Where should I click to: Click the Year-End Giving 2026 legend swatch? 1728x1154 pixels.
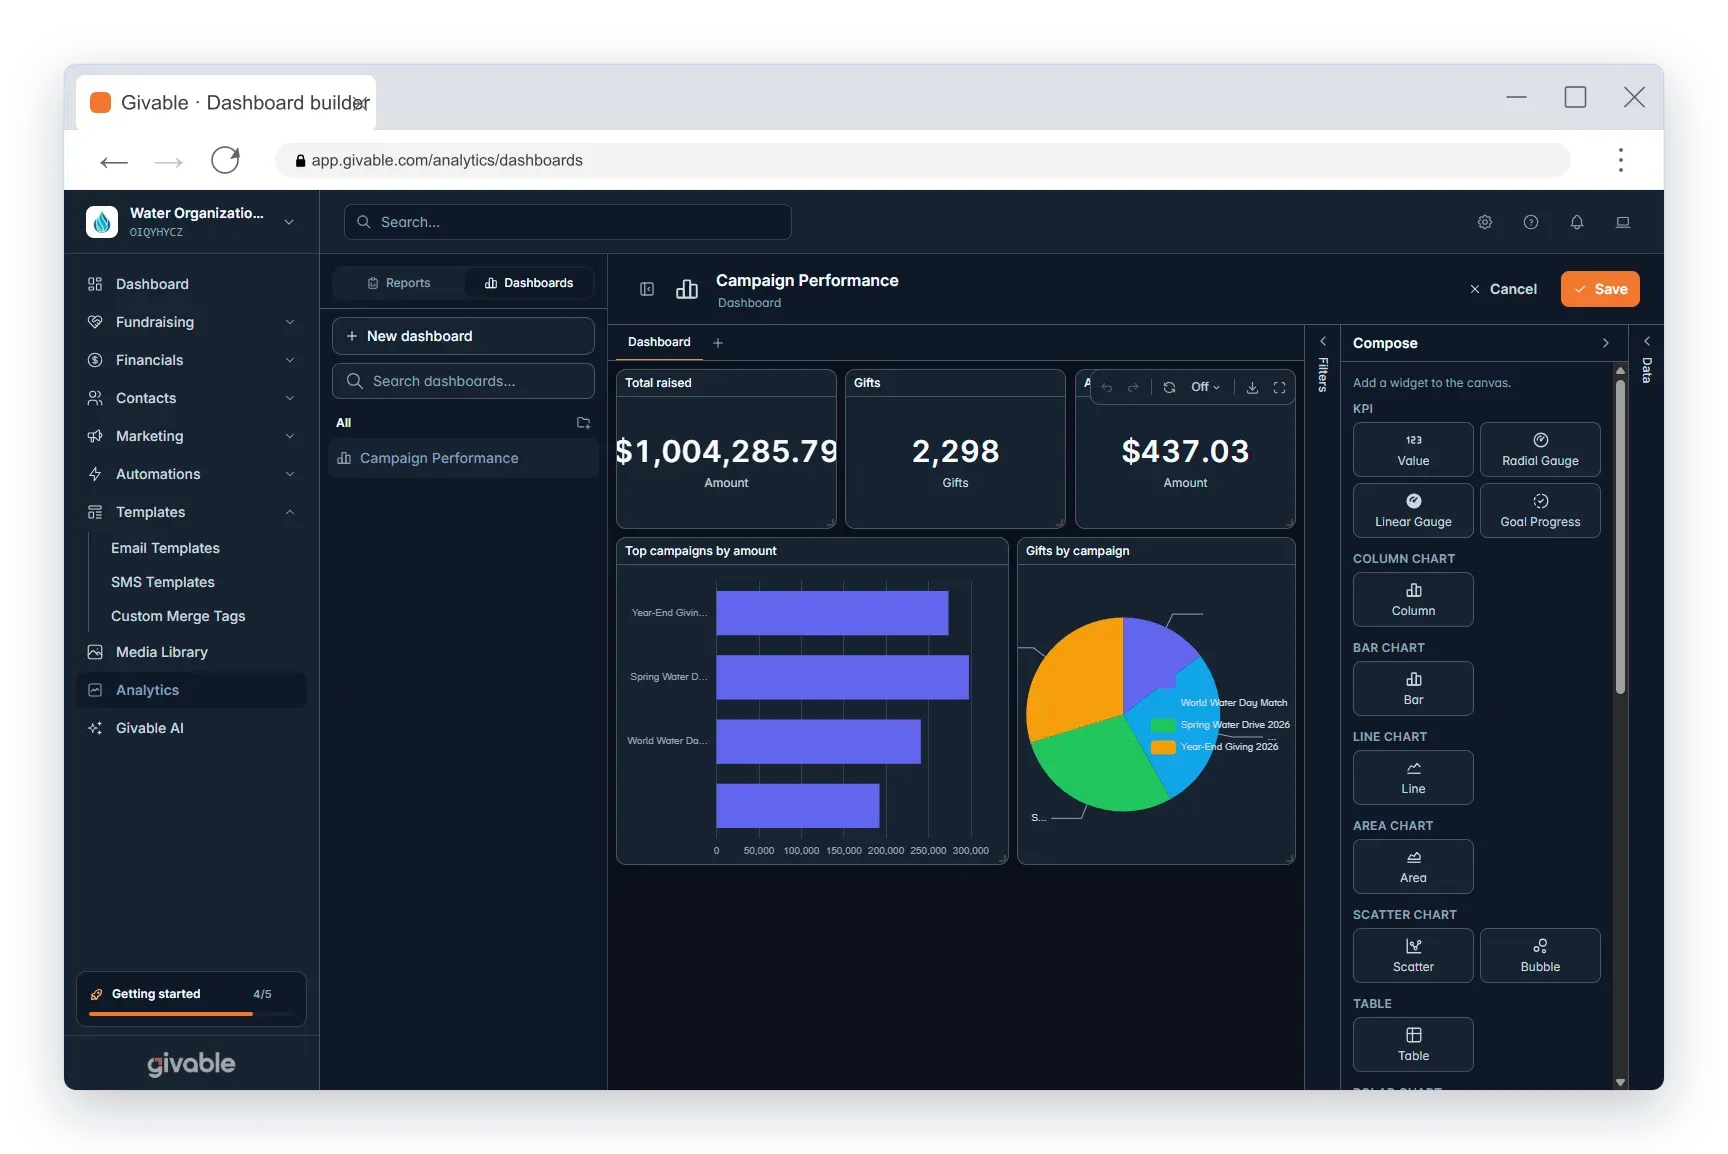(x=1163, y=747)
